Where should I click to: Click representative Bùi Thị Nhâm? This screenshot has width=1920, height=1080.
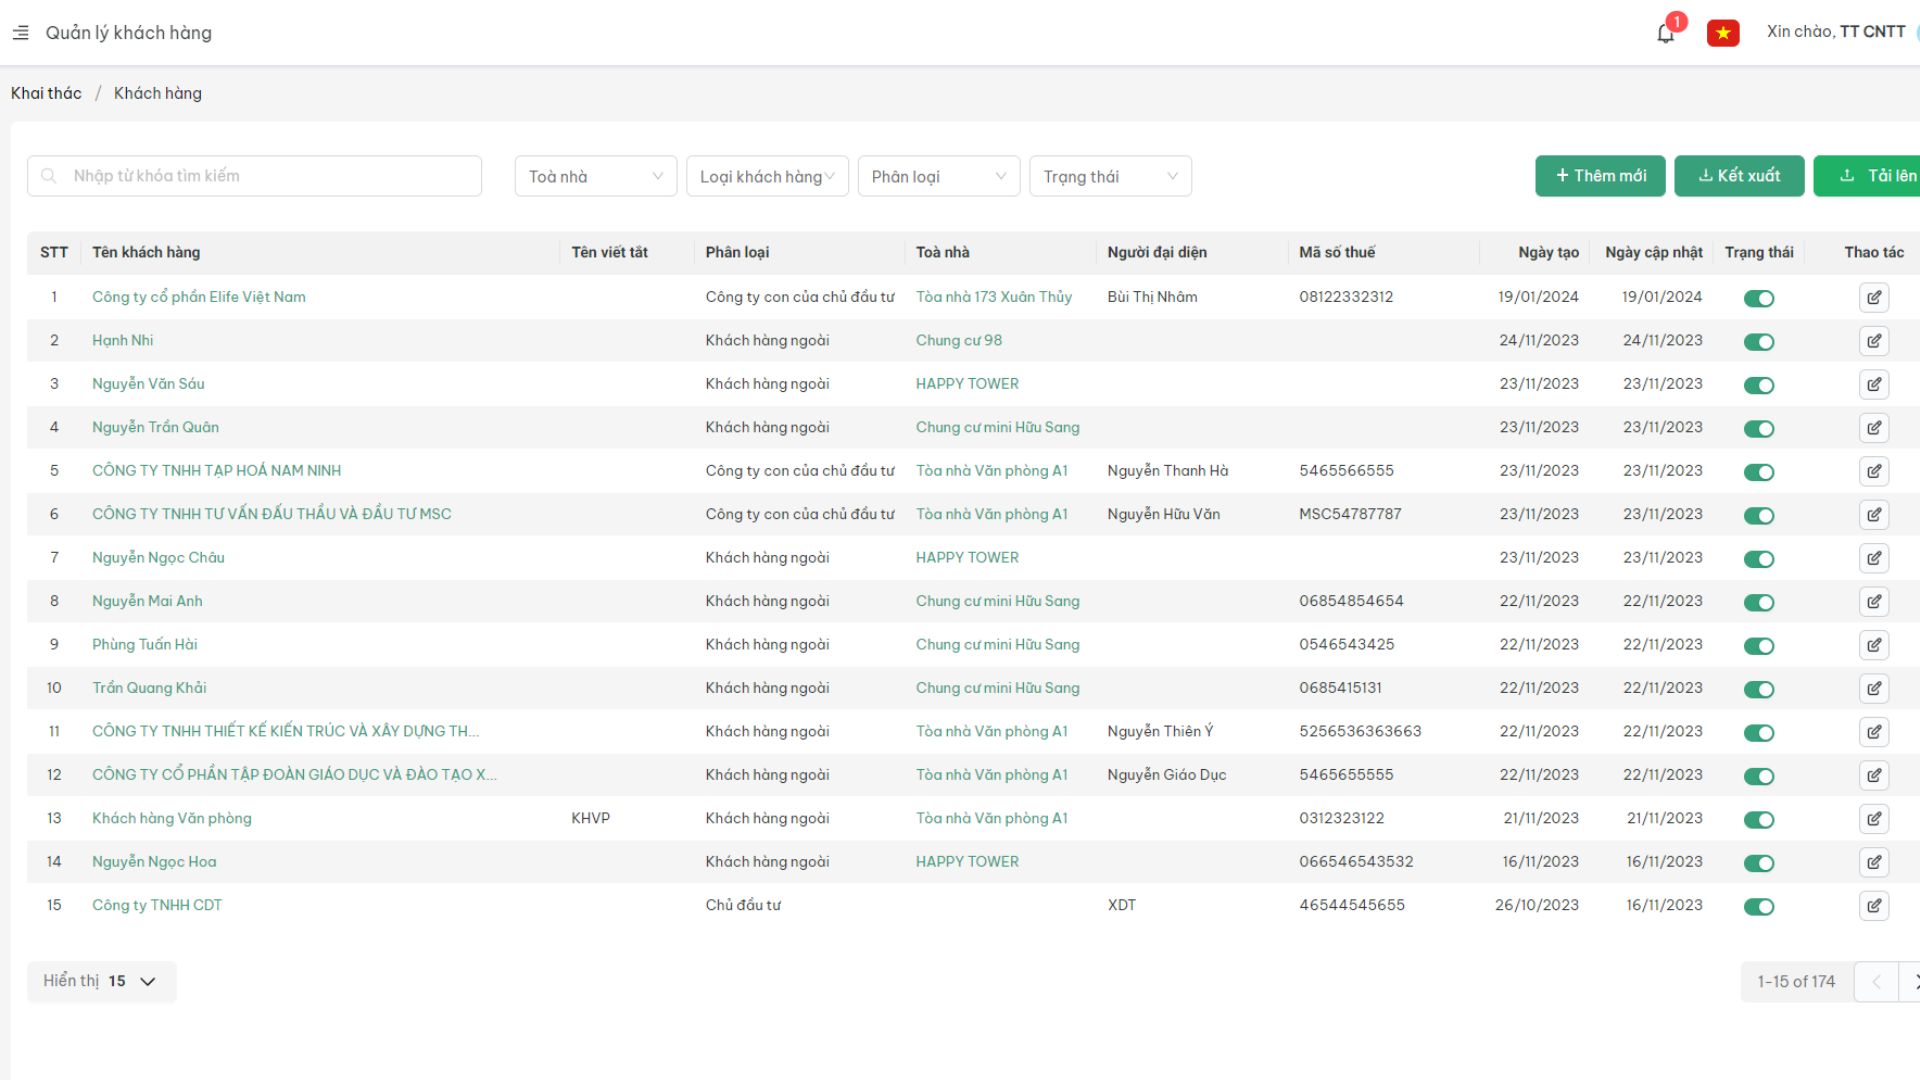point(1152,297)
